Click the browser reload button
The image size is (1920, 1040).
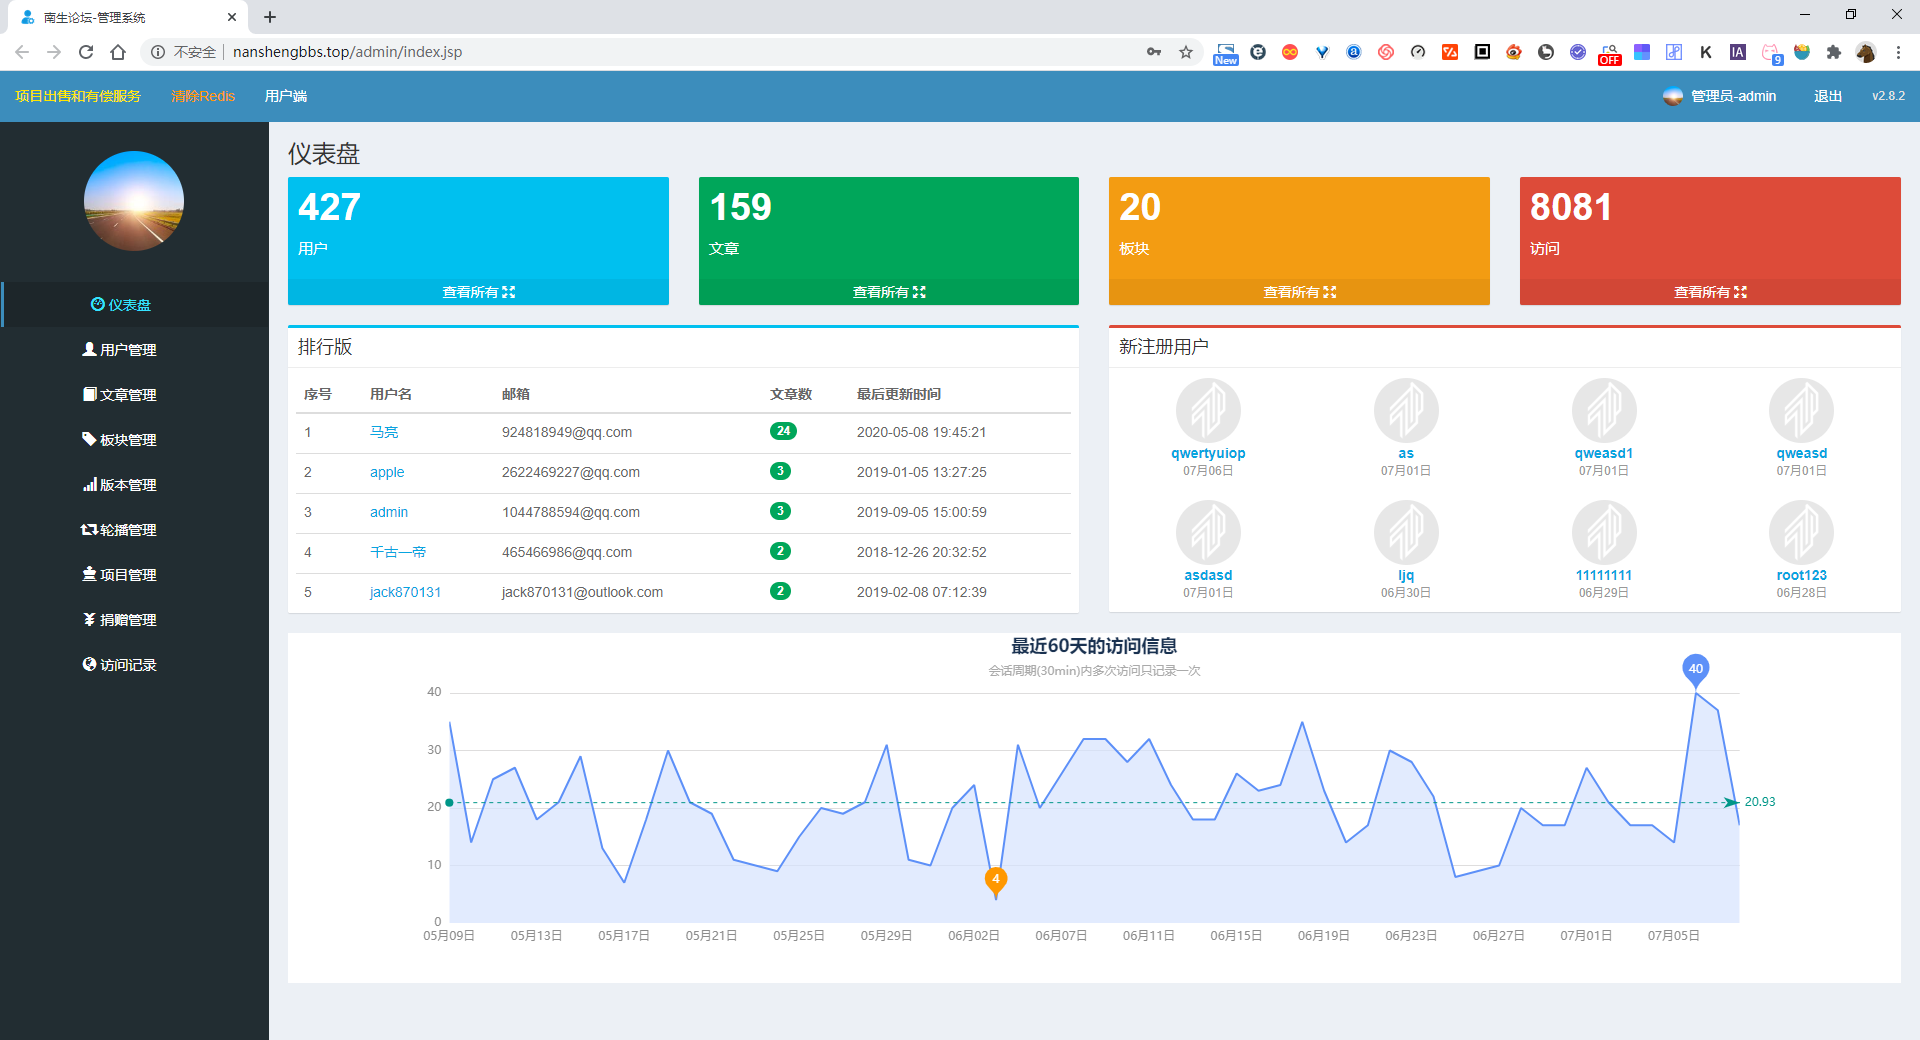tap(86, 52)
